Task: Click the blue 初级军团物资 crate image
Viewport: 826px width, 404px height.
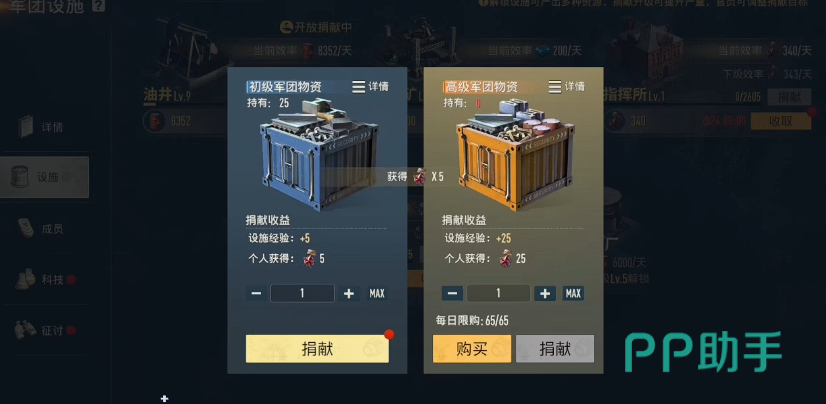Action: [319, 155]
